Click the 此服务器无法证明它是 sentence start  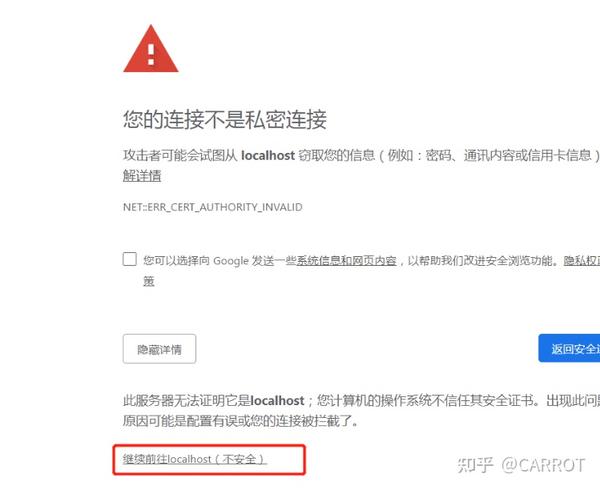pos(186,400)
